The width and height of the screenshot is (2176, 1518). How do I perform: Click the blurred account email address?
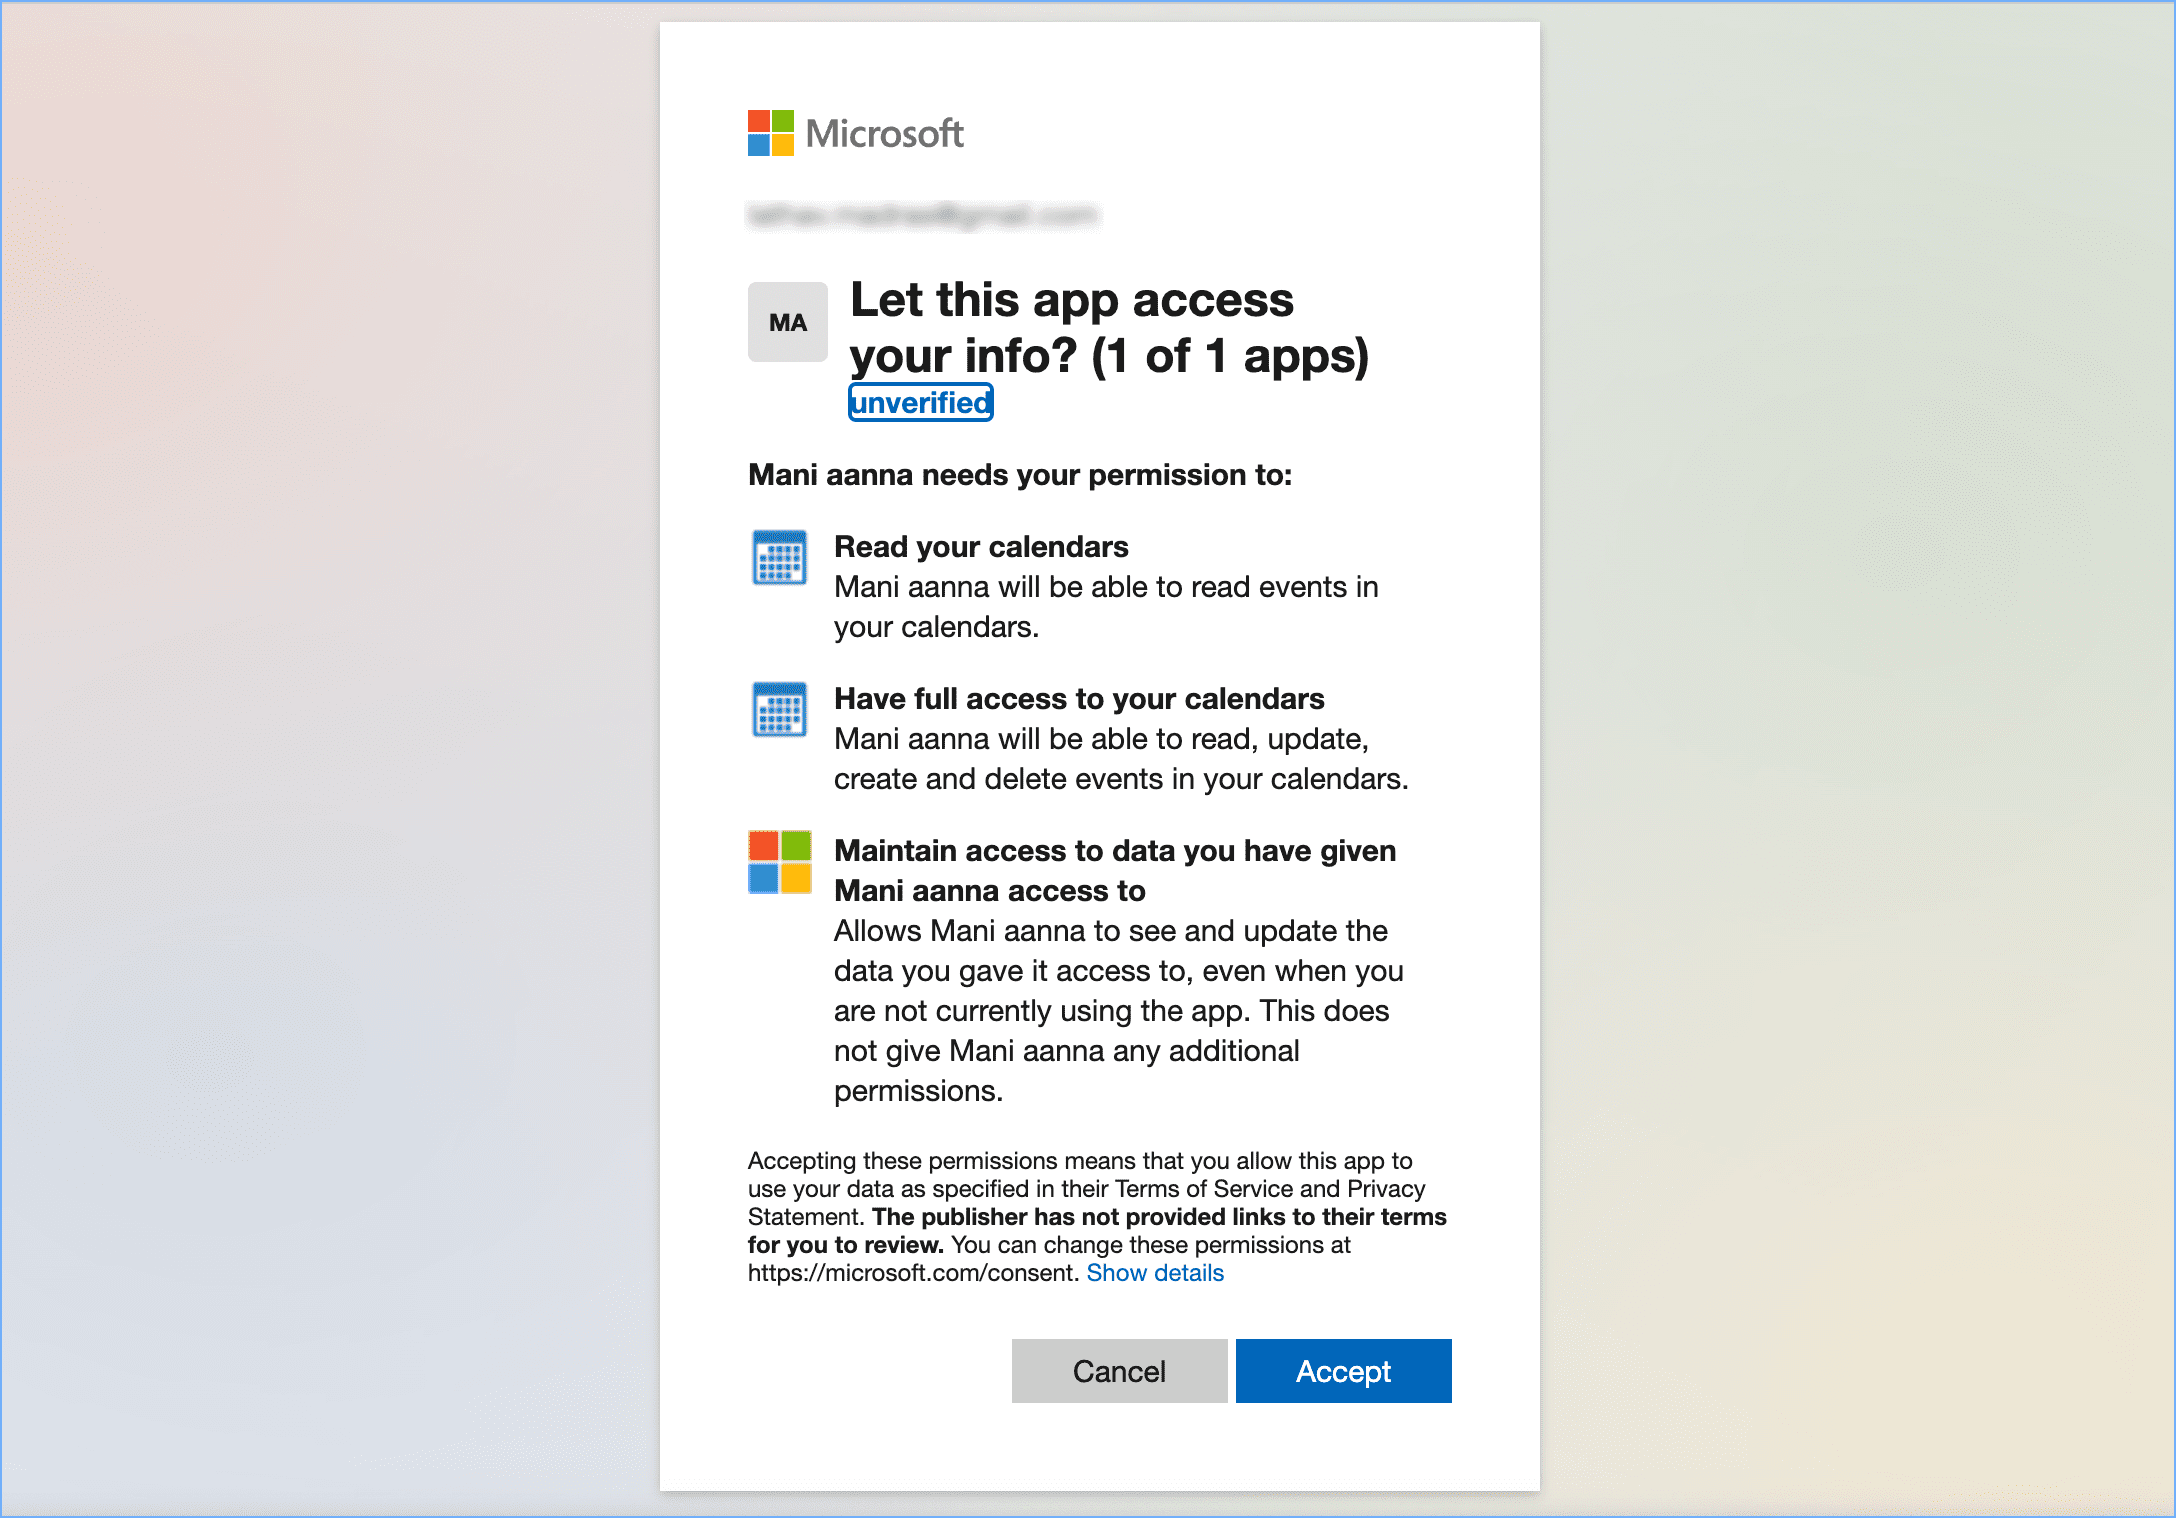[x=923, y=215]
